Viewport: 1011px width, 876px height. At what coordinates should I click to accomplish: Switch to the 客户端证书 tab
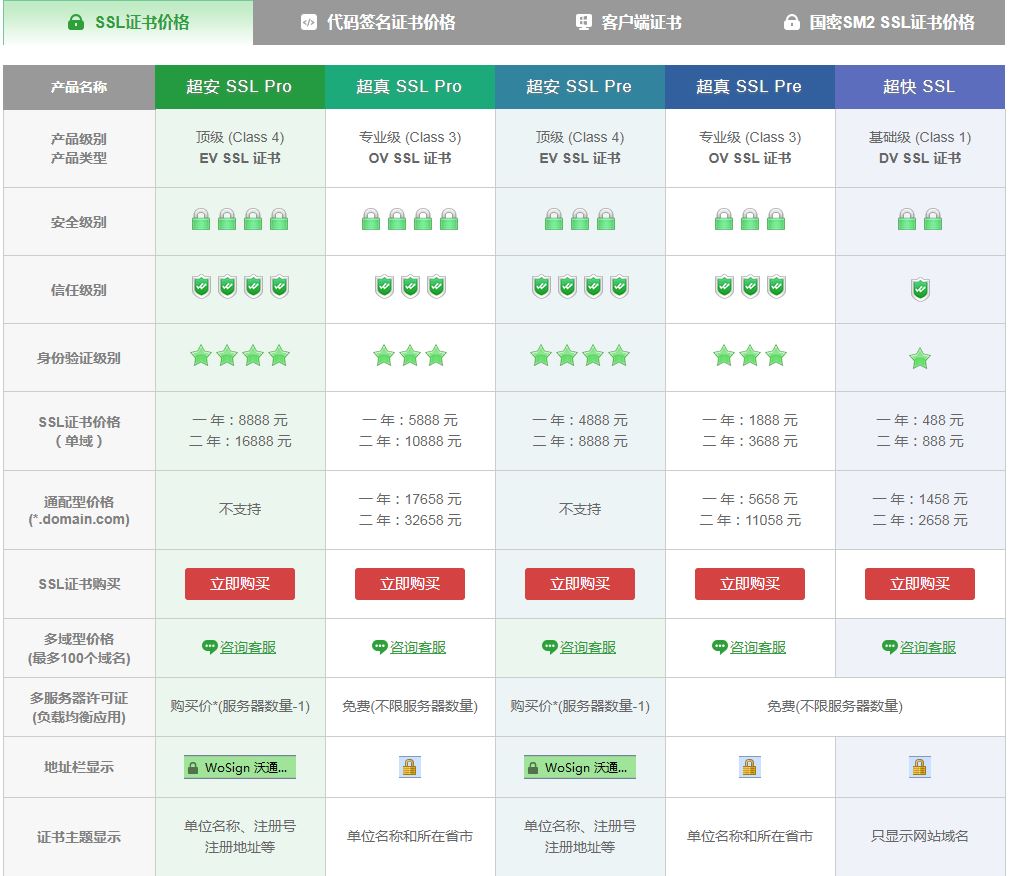(x=629, y=22)
